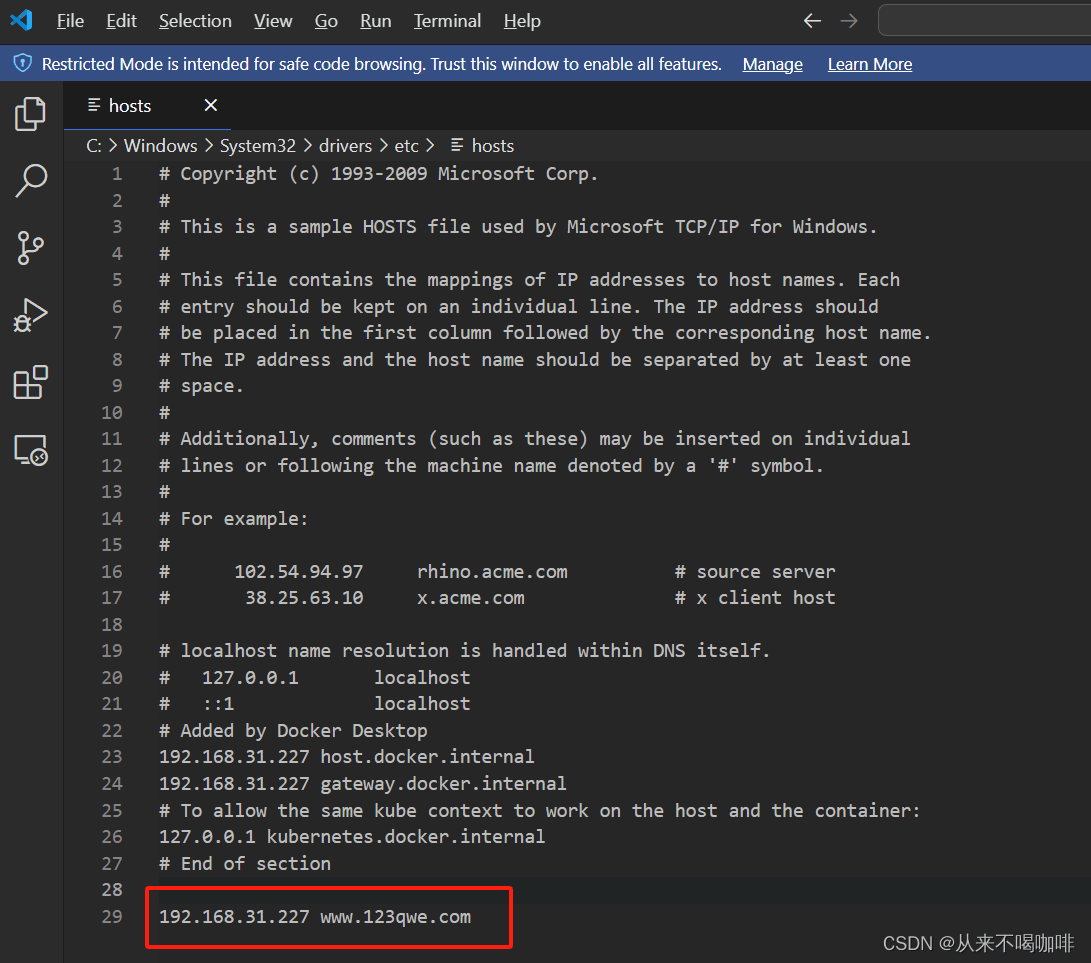The image size is (1091, 963).
Task: Click the Restricted Mode shield icon
Action: (22, 63)
